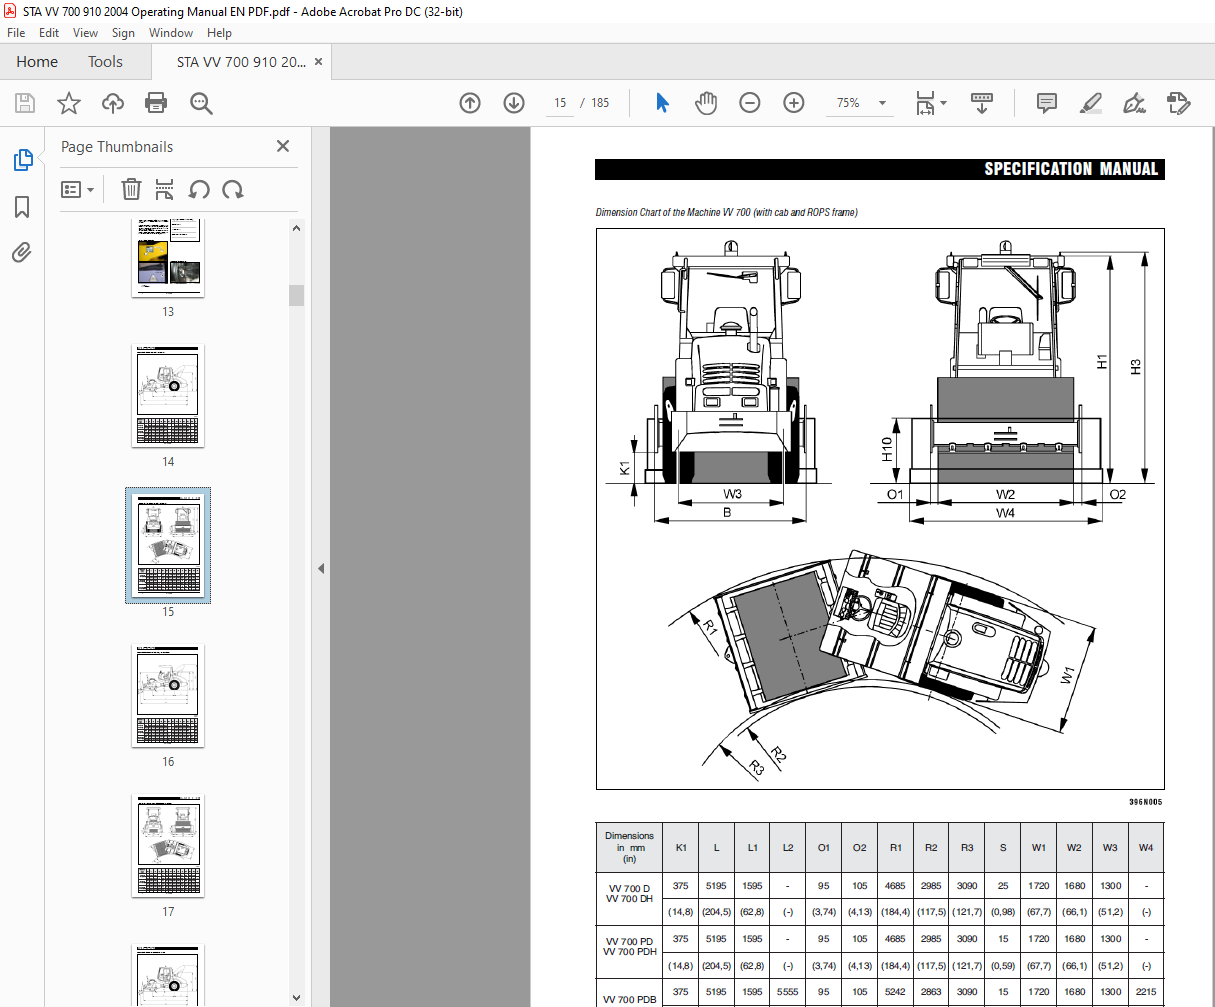This screenshot has width=1215, height=1007.
Task: Open the Window menu
Action: (x=171, y=33)
